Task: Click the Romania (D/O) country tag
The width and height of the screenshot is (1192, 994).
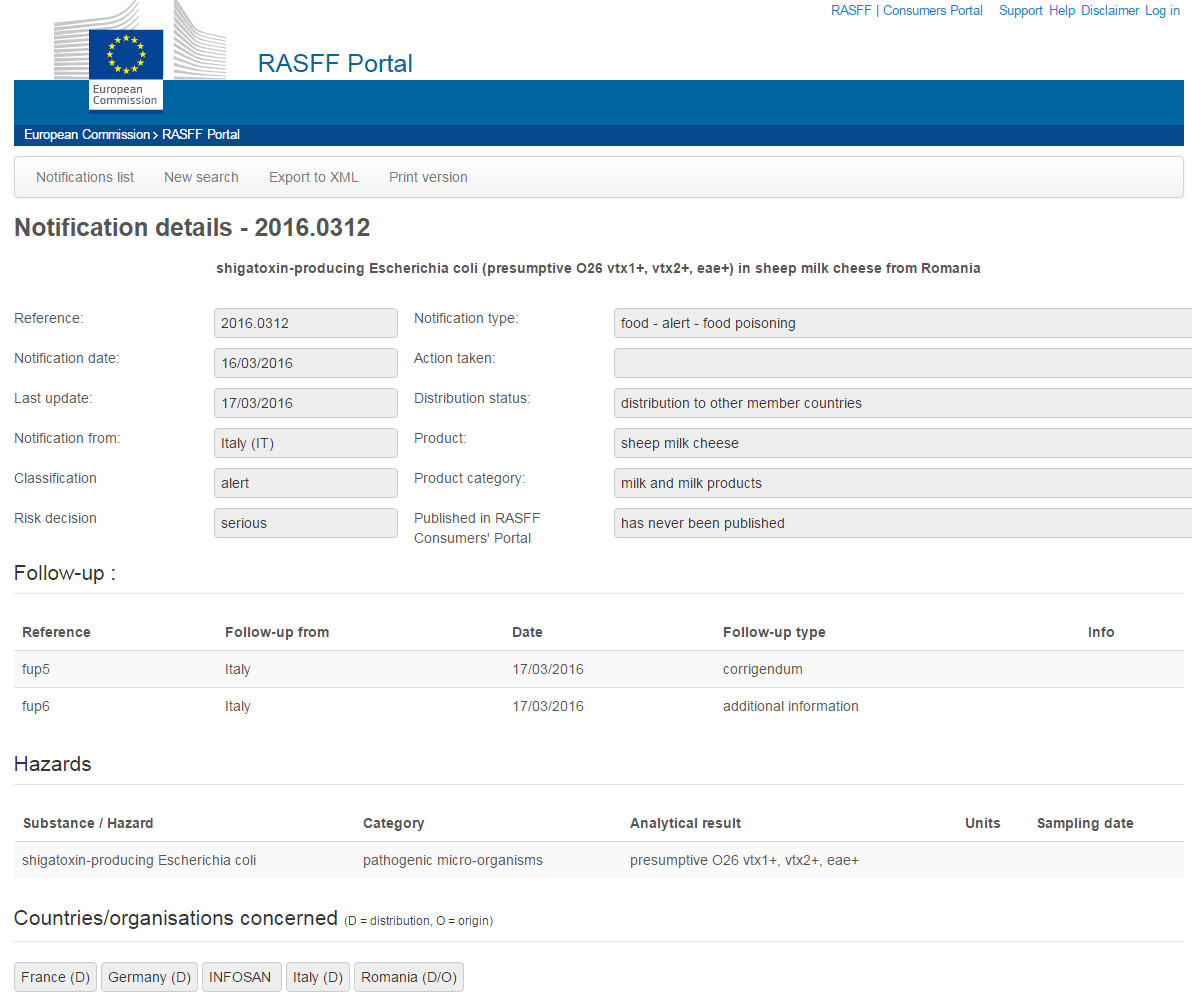Action: (409, 977)
